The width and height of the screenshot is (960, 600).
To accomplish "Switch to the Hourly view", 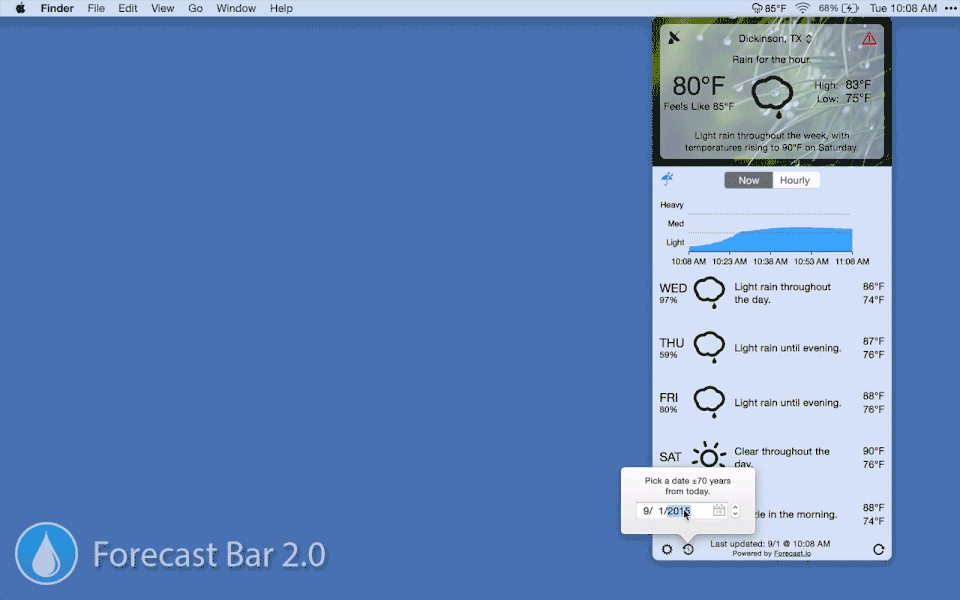I will pyautogui.click(x=795, y=181).
